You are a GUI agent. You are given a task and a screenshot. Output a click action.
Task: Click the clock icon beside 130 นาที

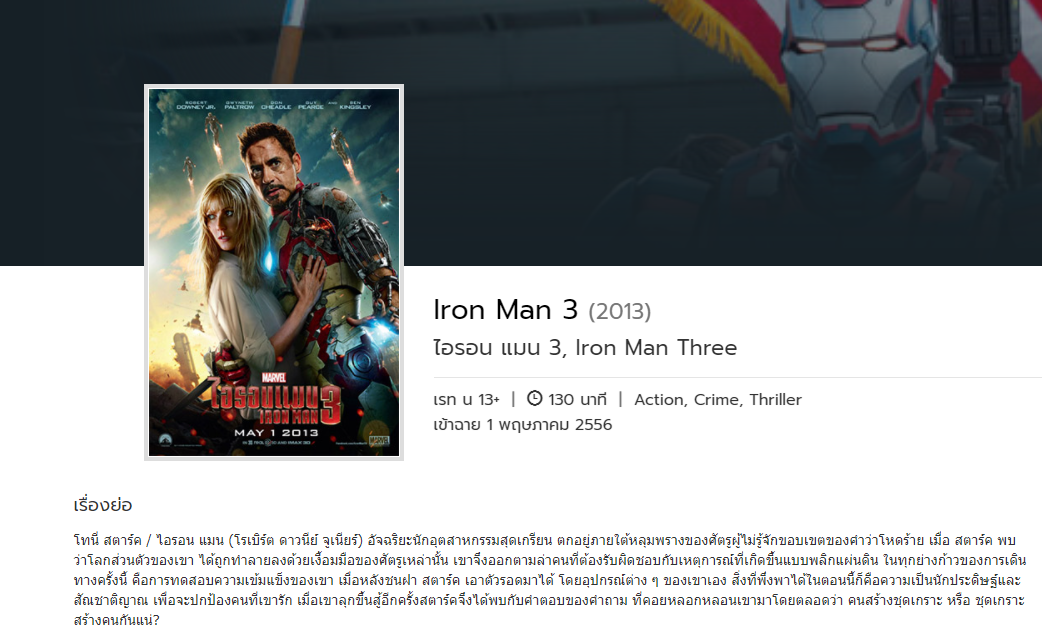(x=534, y=399)
